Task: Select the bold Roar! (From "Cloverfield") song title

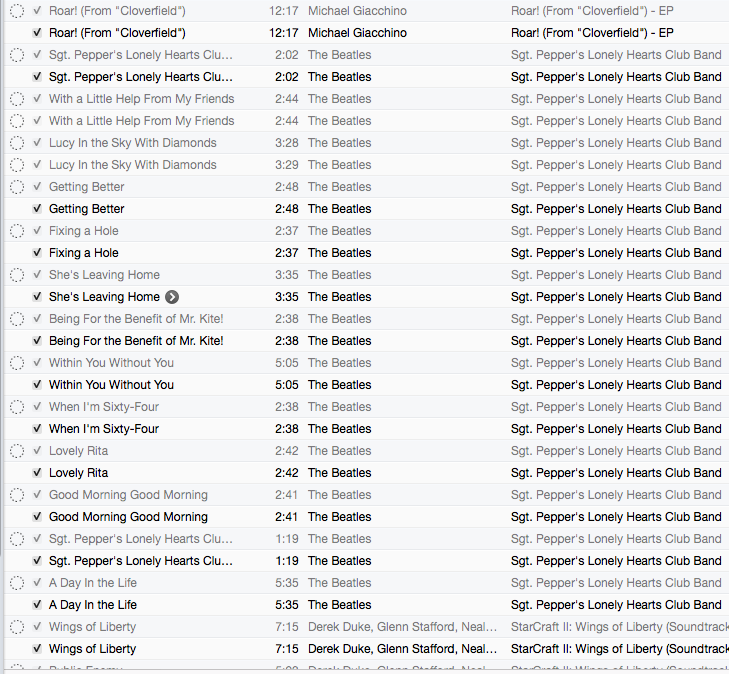Action: pos(117,33)
